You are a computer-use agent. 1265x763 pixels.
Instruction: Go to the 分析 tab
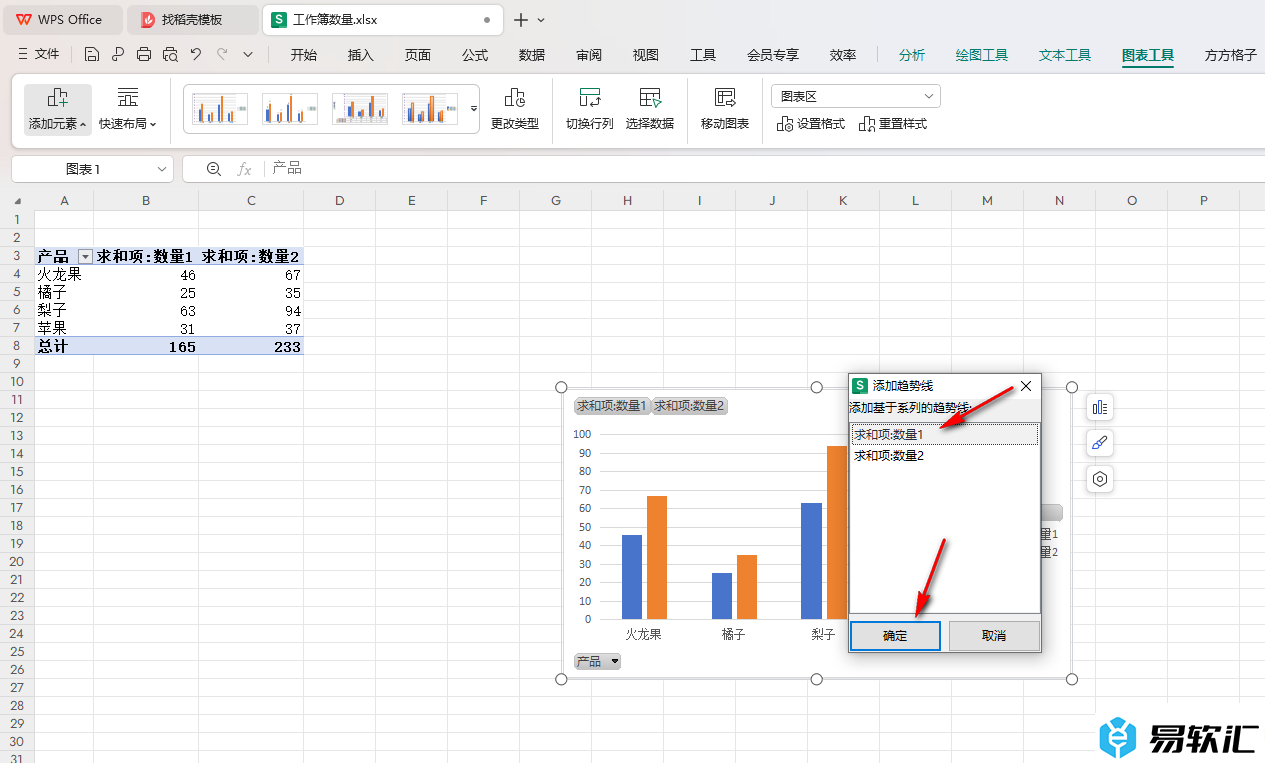coord(912,55)
